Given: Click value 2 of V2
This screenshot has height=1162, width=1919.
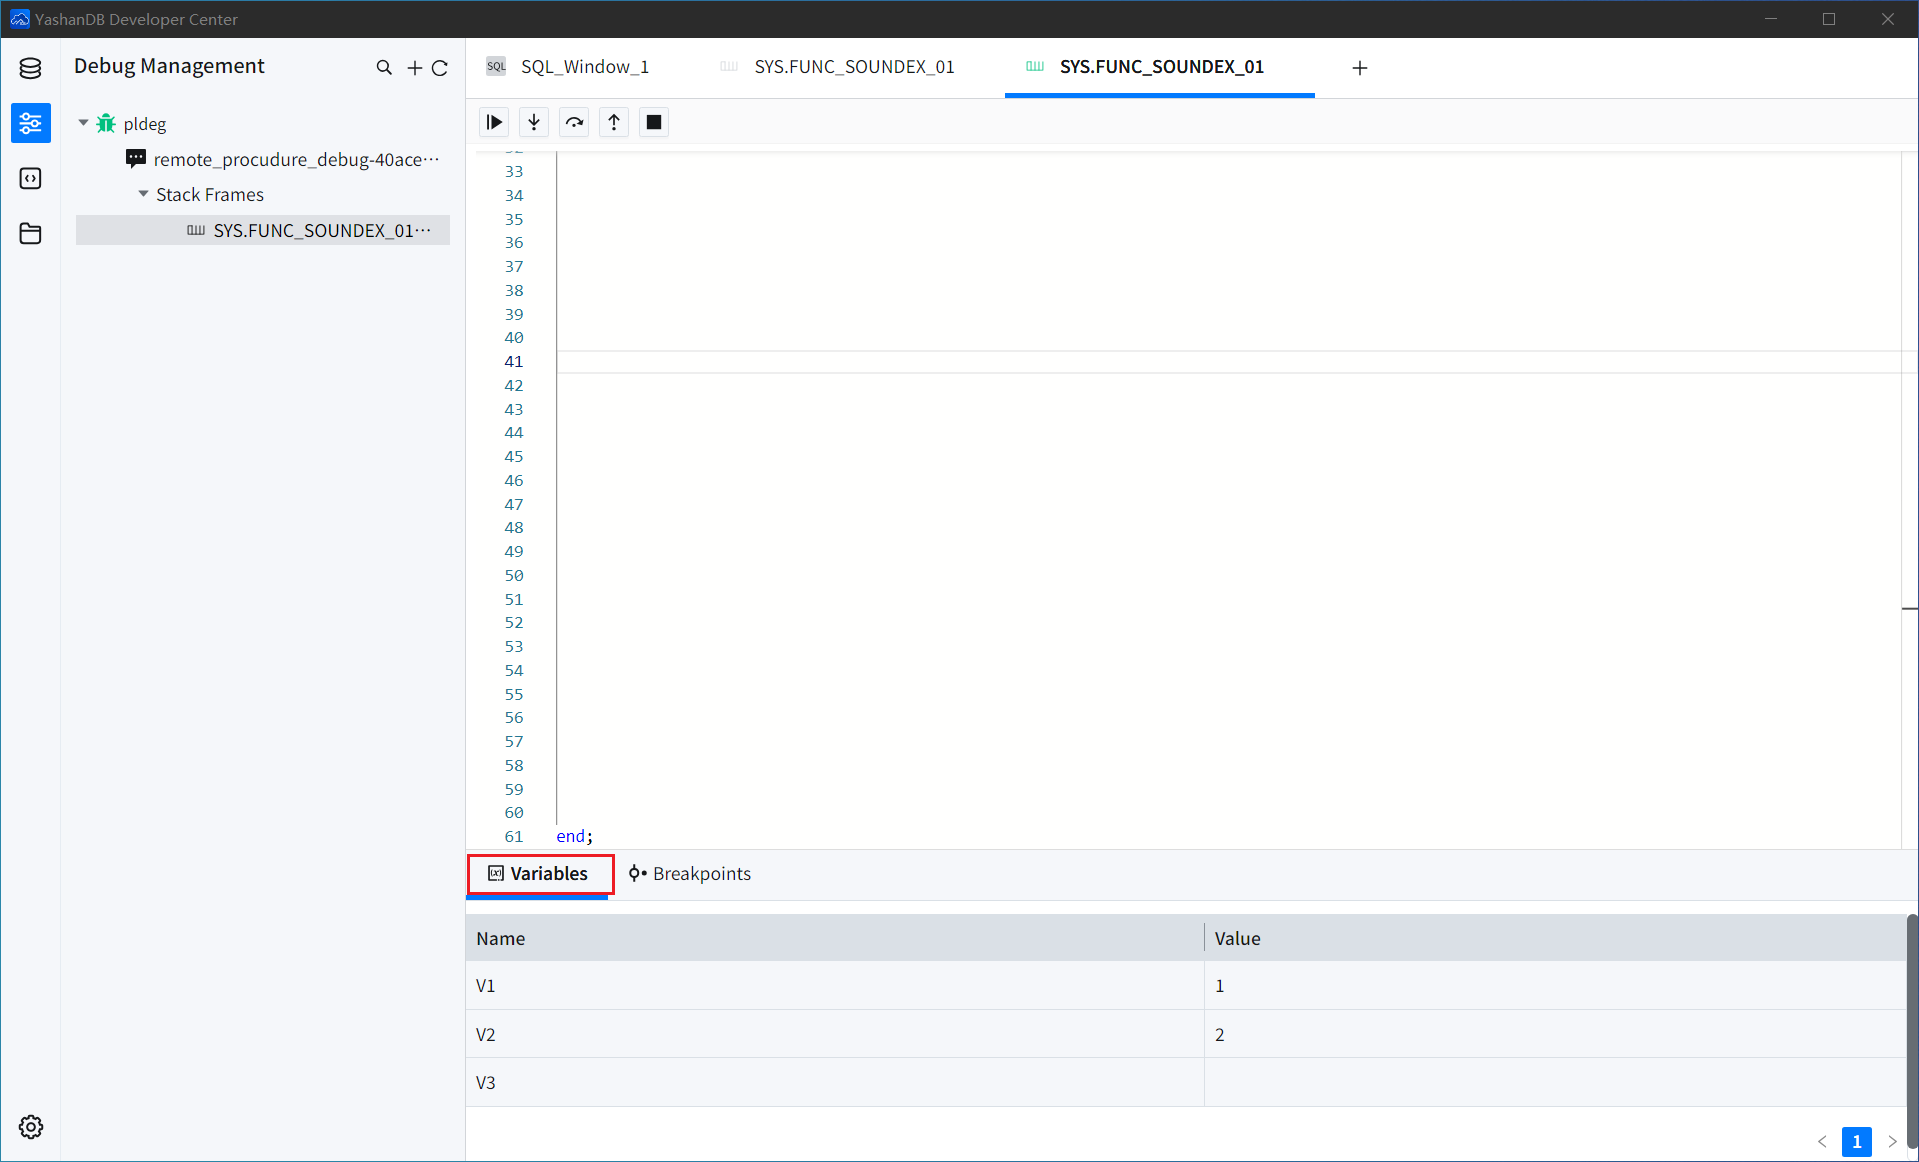Looking at the screenshot, I should [1220, 1035].
